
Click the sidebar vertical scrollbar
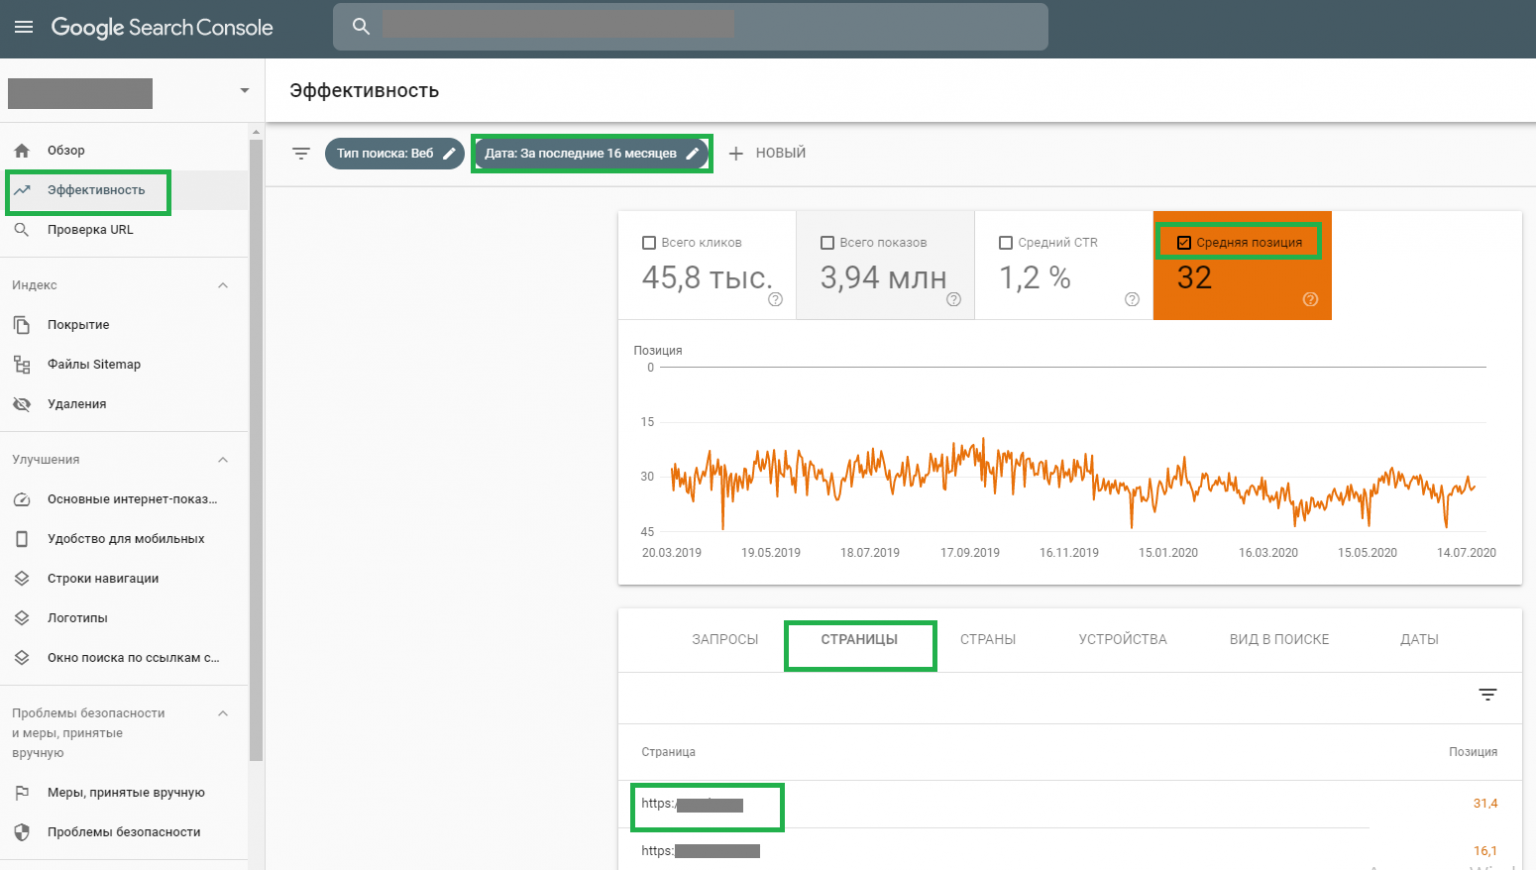pos(256,450)
